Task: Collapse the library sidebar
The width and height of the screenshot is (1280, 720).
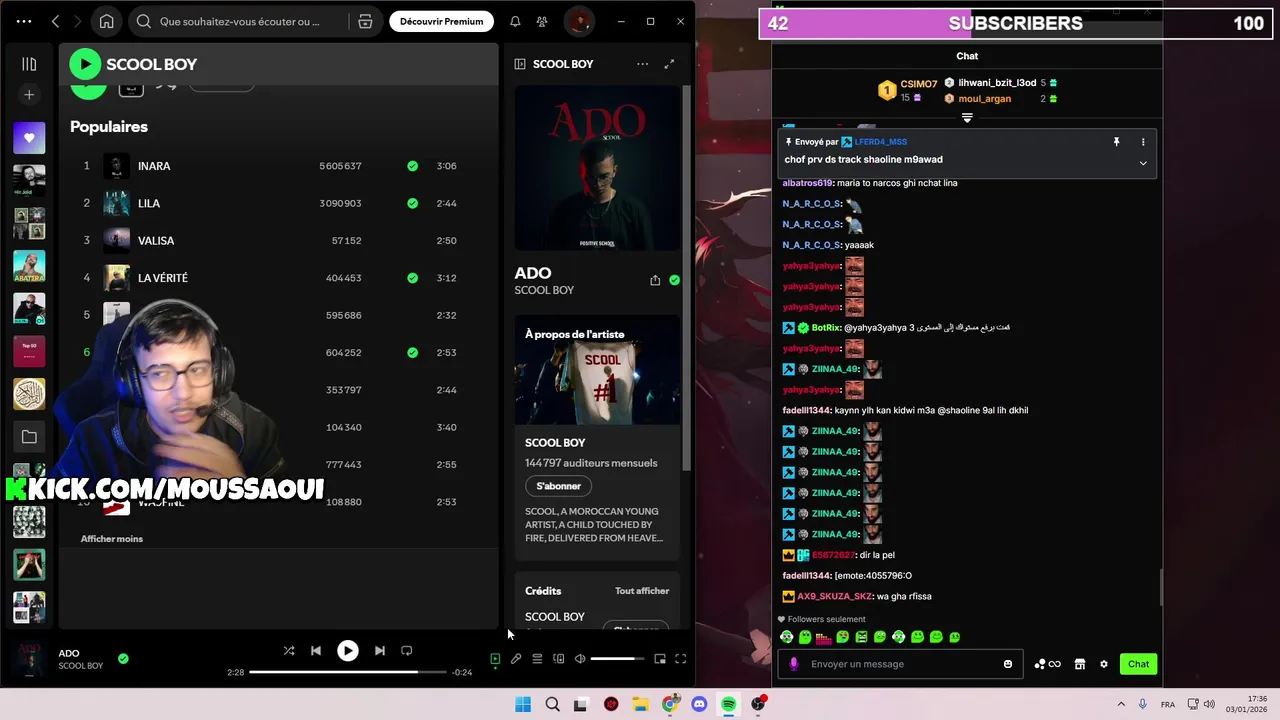Action: click(29, 64)
